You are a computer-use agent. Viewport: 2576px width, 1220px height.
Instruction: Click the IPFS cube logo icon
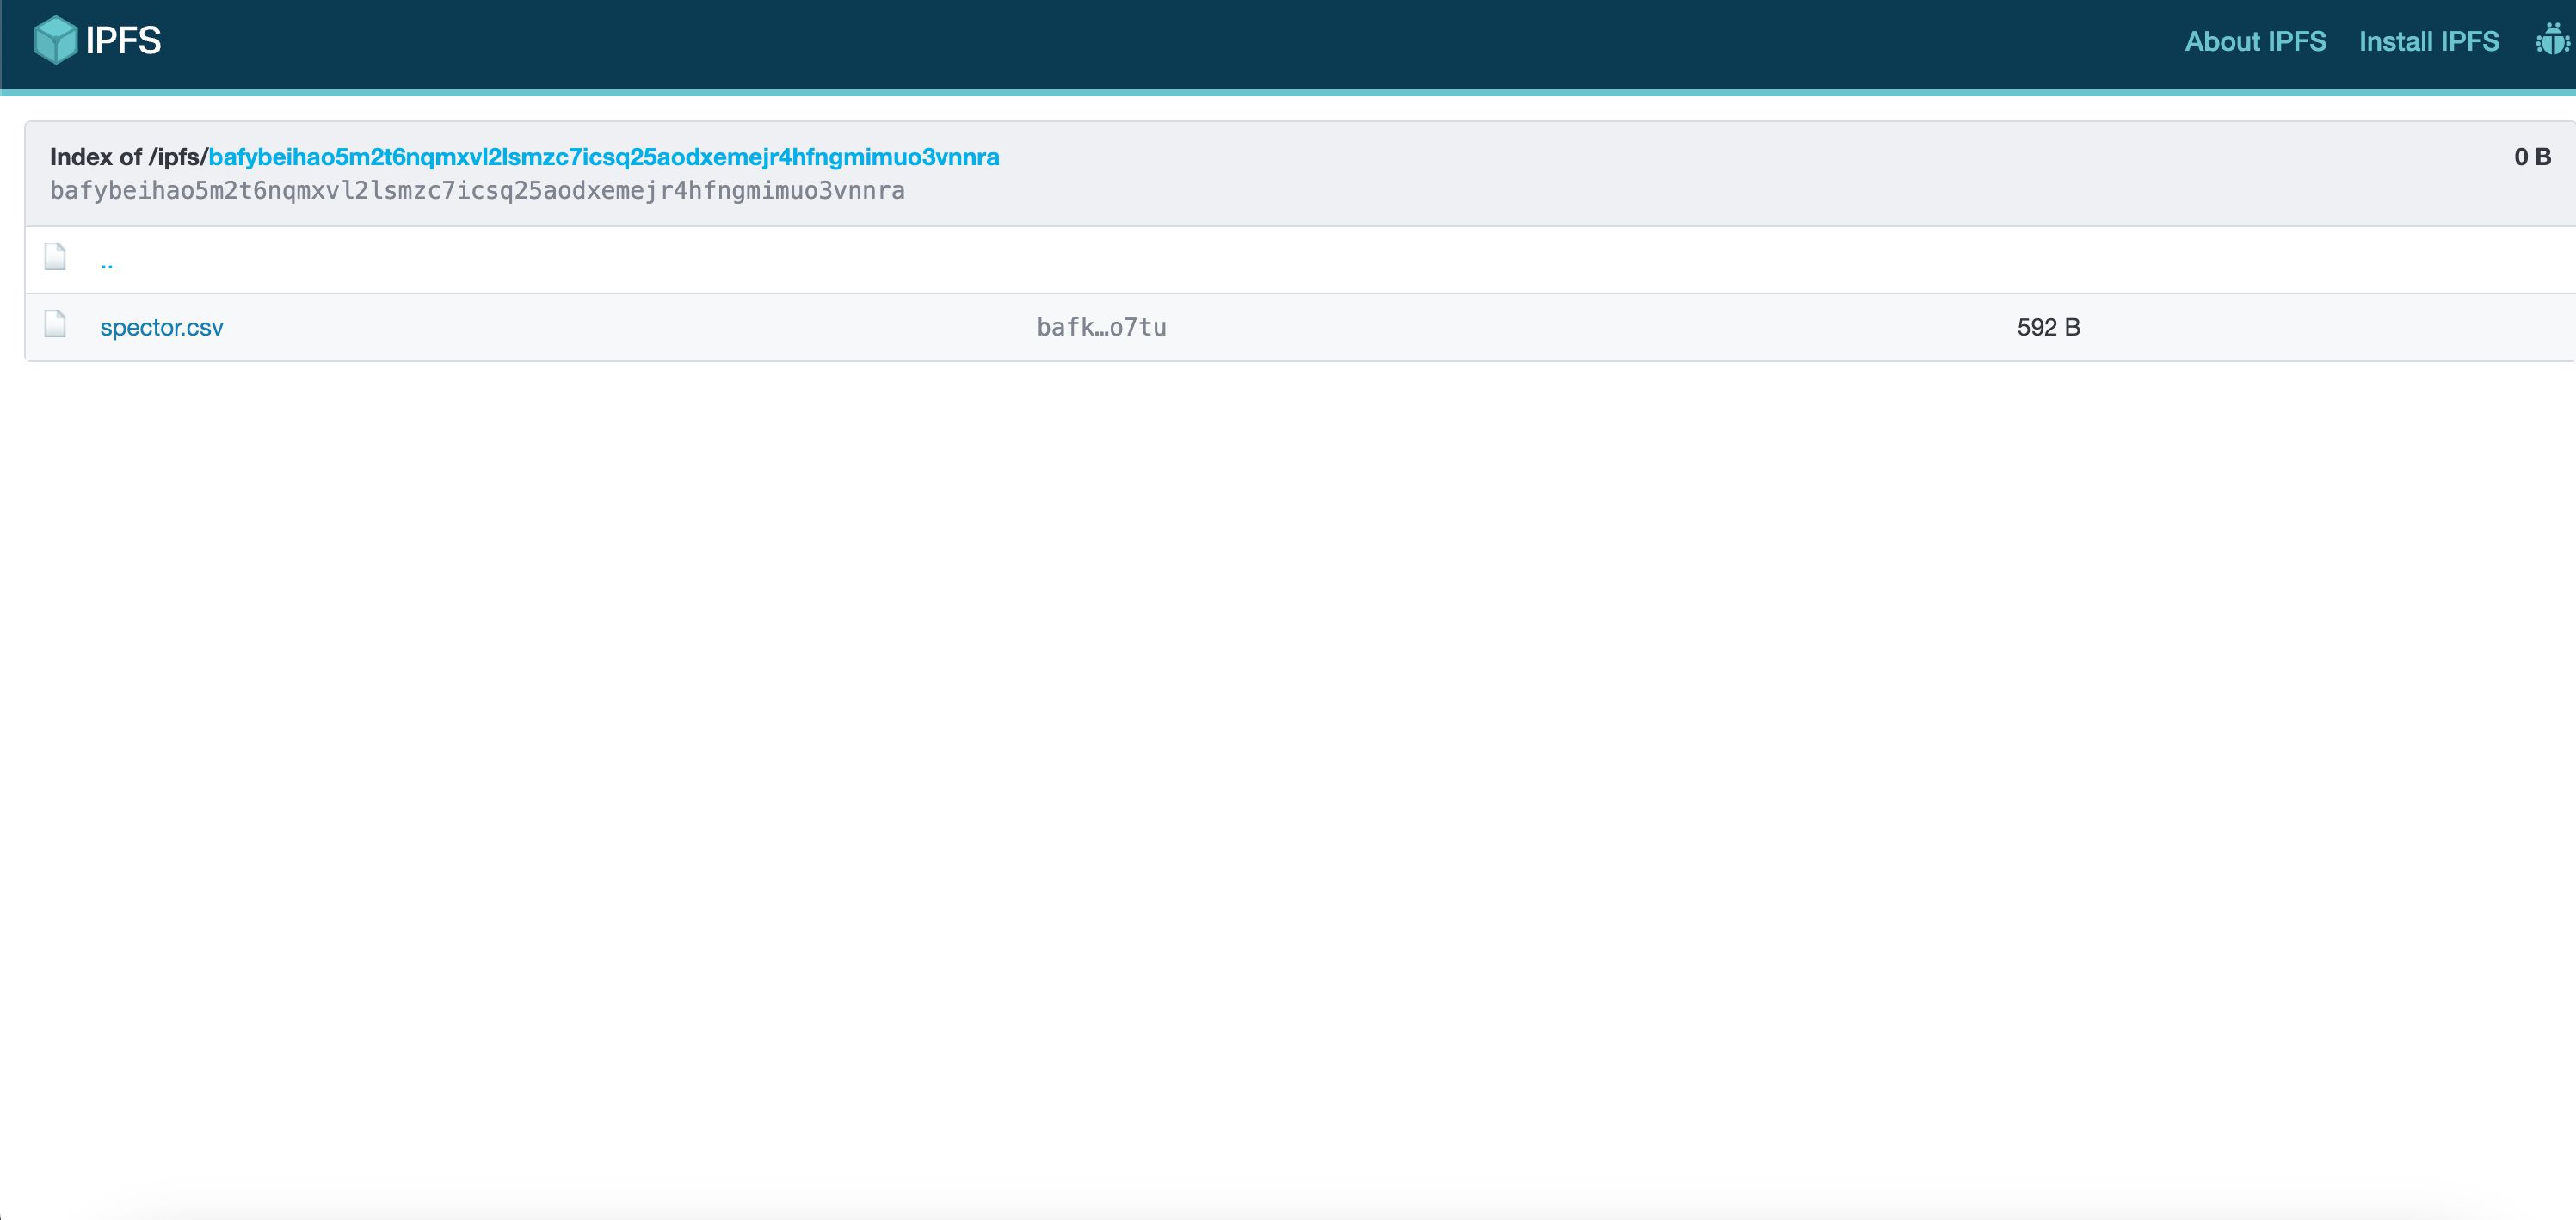click(55, 40)
